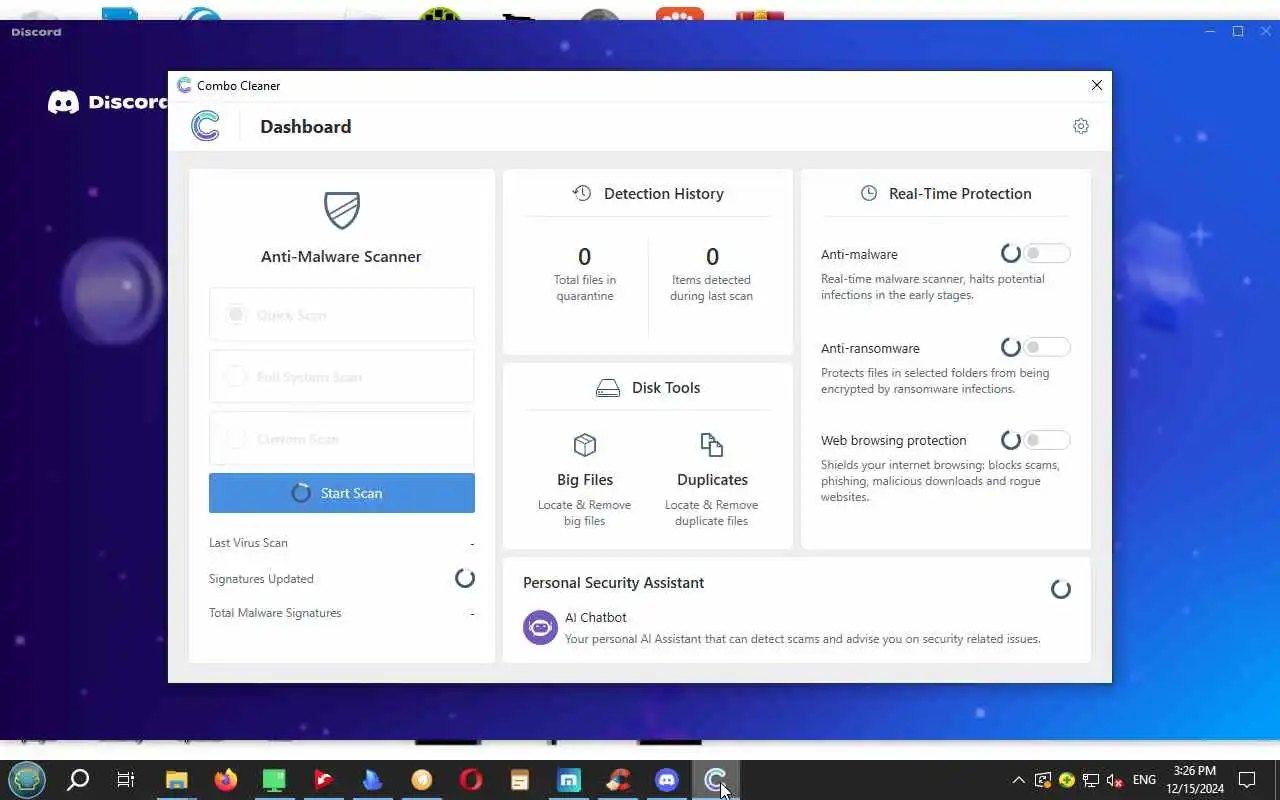Click the 'Last Virus Scan' row
The width and height of the screenshot is (1280, 800).
click(342, 543)
